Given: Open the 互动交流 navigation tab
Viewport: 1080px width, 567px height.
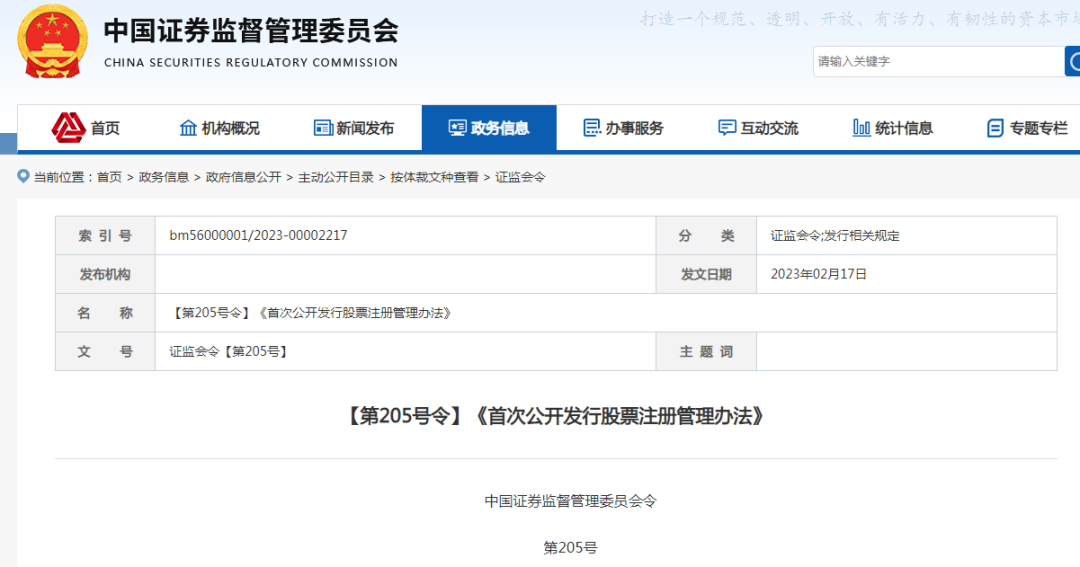Looking at the screenshot, I should click(x=758, y=127).
